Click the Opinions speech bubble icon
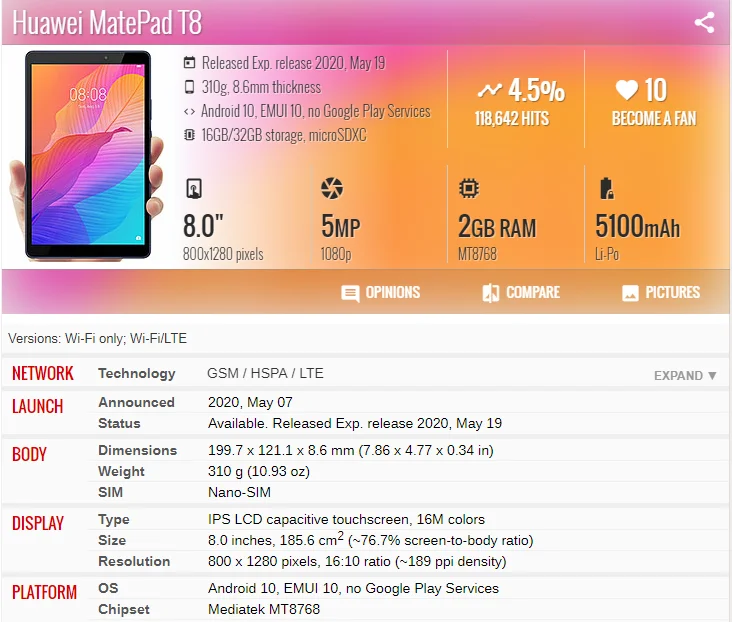Viewport: 732px width, 622px height. [350, 293]
